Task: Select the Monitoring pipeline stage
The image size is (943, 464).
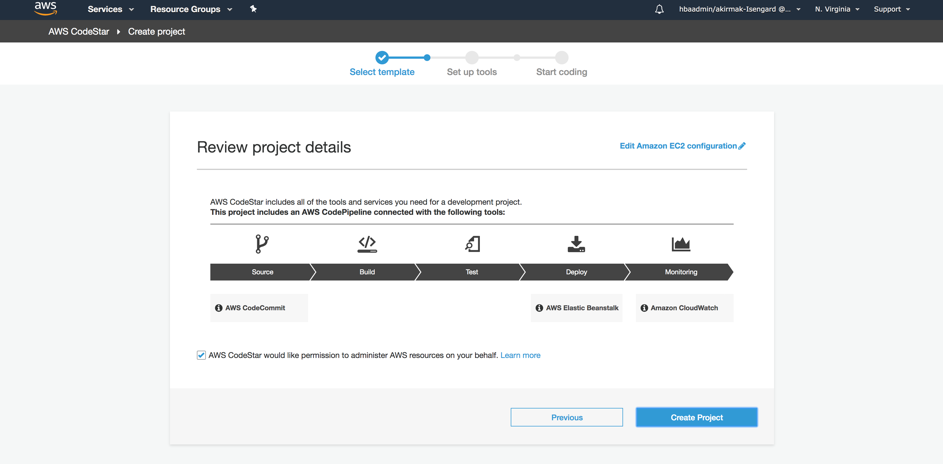Action: tap(680, 272)
